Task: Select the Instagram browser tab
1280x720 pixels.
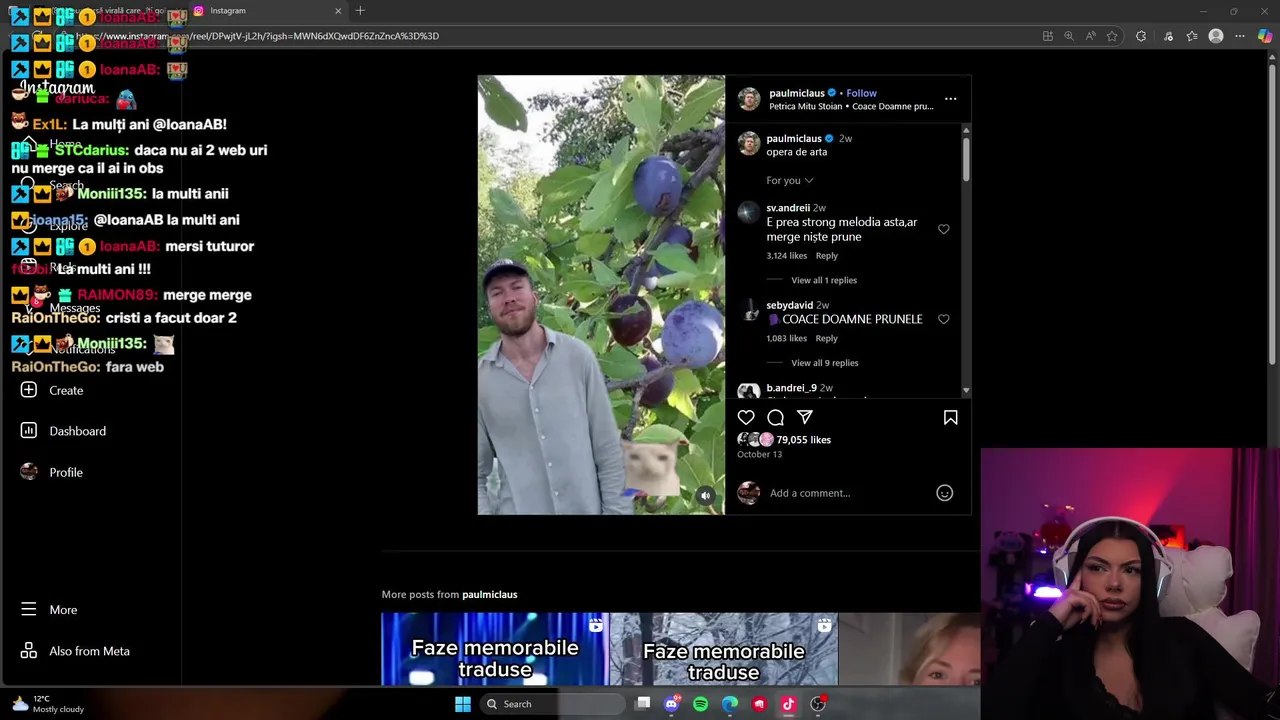Action: pos(265,11)
